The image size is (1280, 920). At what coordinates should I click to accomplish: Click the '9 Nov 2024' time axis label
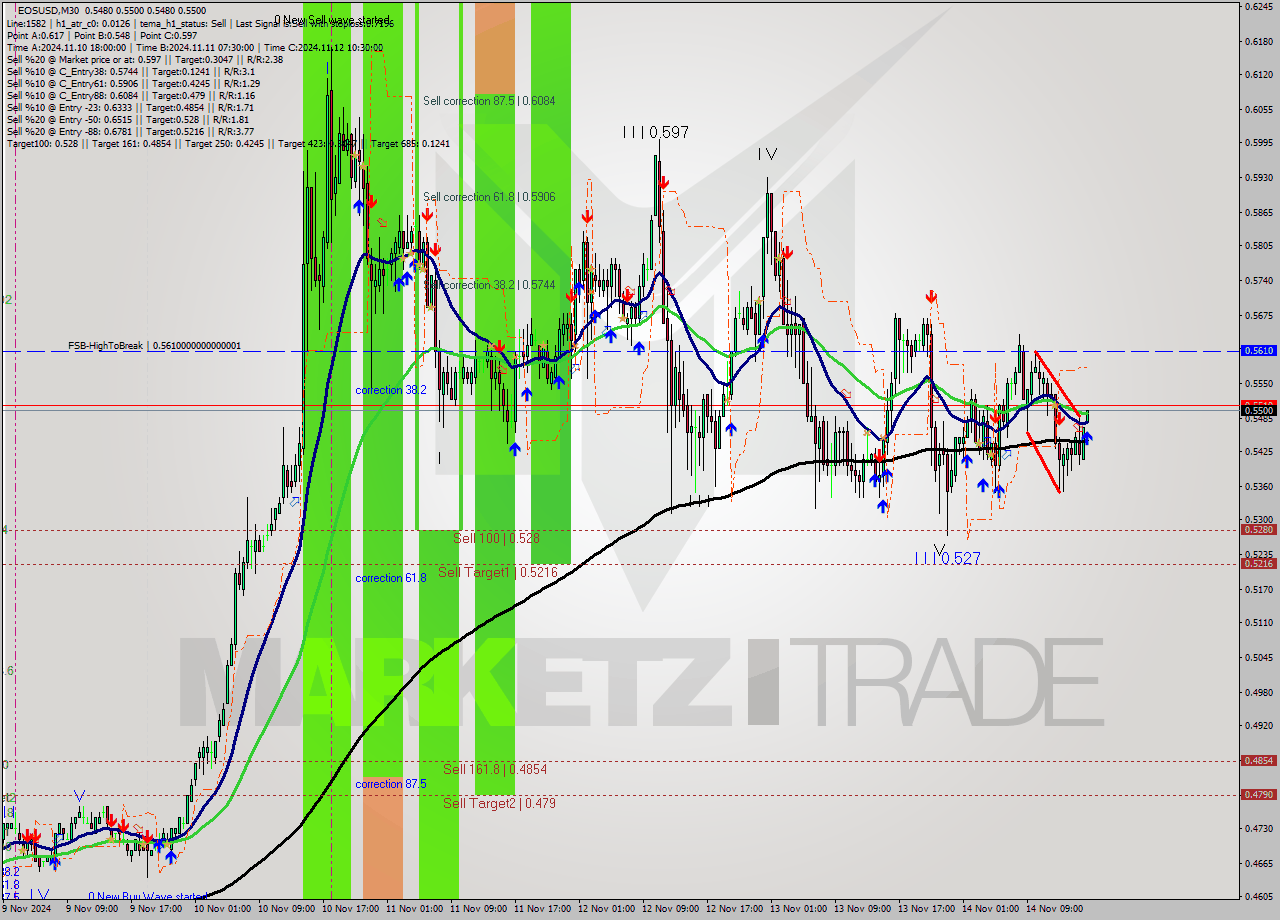click(x=25, y=910)
